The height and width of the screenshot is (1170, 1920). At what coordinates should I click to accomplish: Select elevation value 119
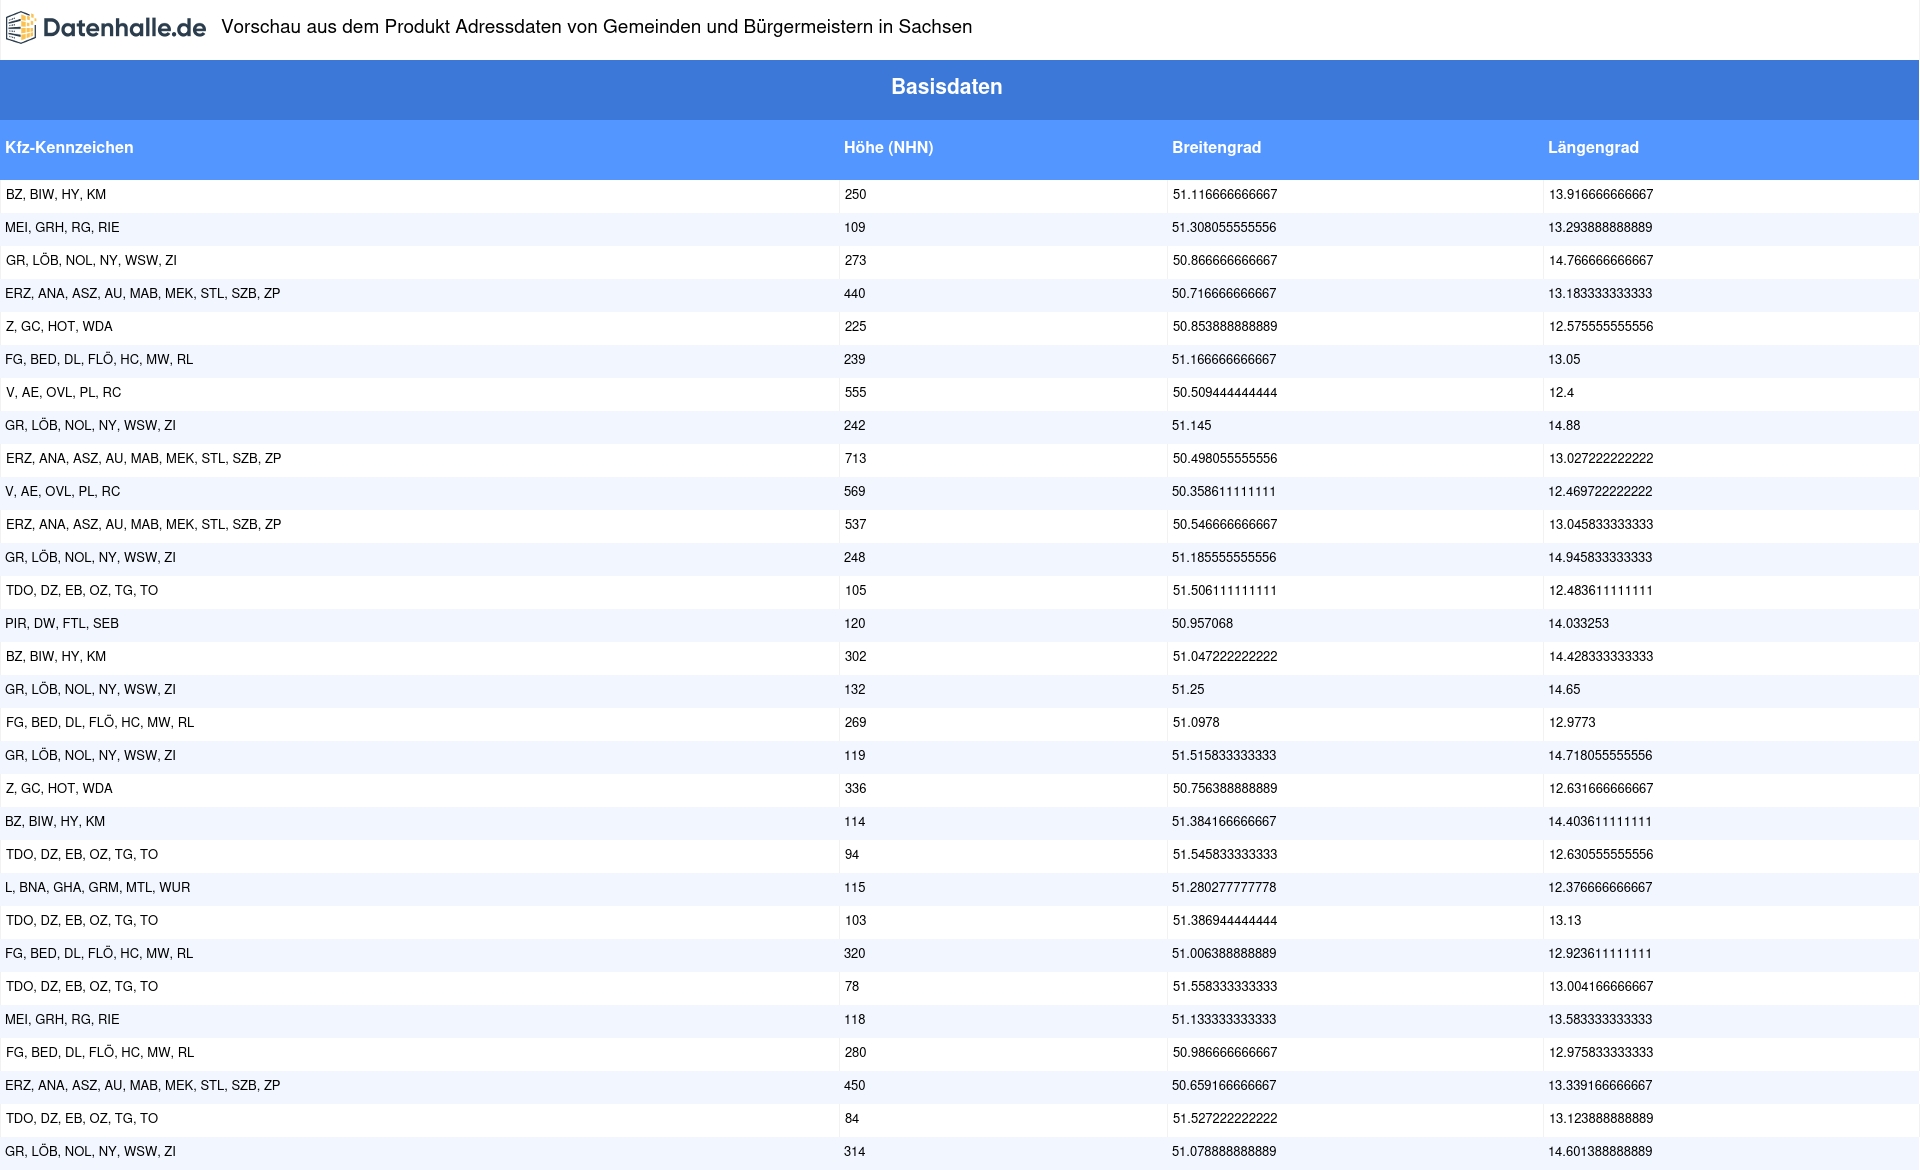(854, 756)
